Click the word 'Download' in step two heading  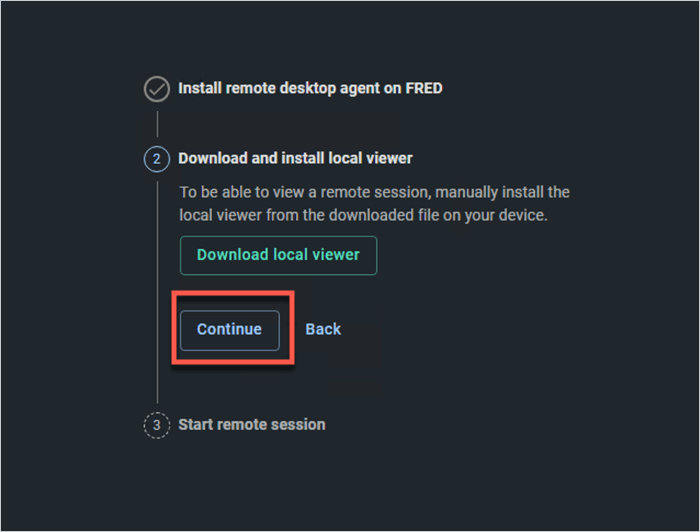212,158
